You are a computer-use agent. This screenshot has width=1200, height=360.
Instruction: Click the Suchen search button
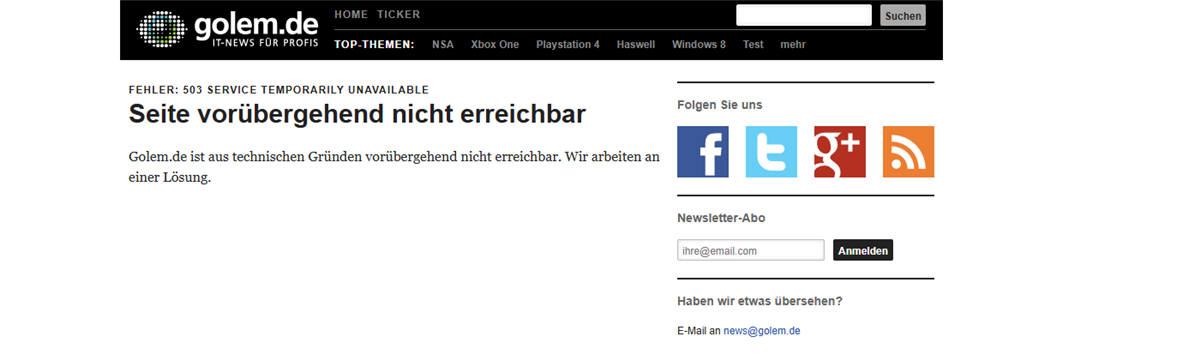[903, 15]
